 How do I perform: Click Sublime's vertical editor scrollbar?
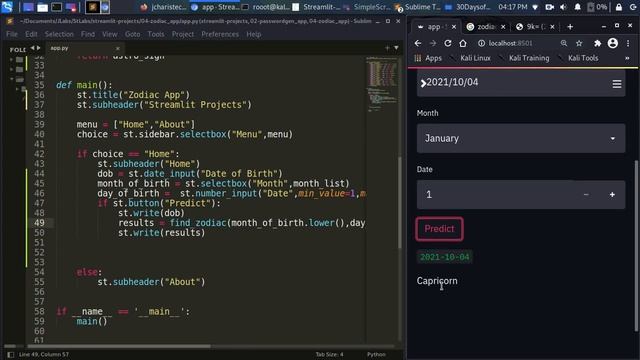(x=400, y=202)
